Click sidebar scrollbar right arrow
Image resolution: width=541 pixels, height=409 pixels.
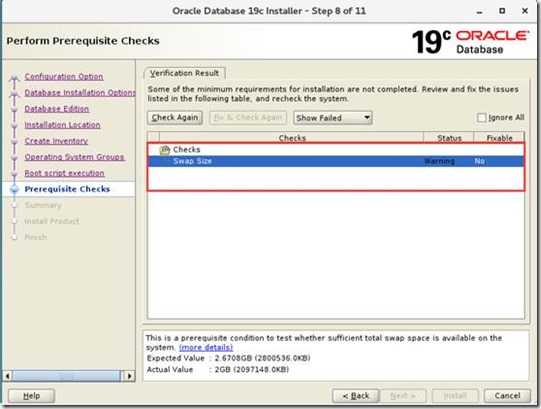click(x=129, y=376)
